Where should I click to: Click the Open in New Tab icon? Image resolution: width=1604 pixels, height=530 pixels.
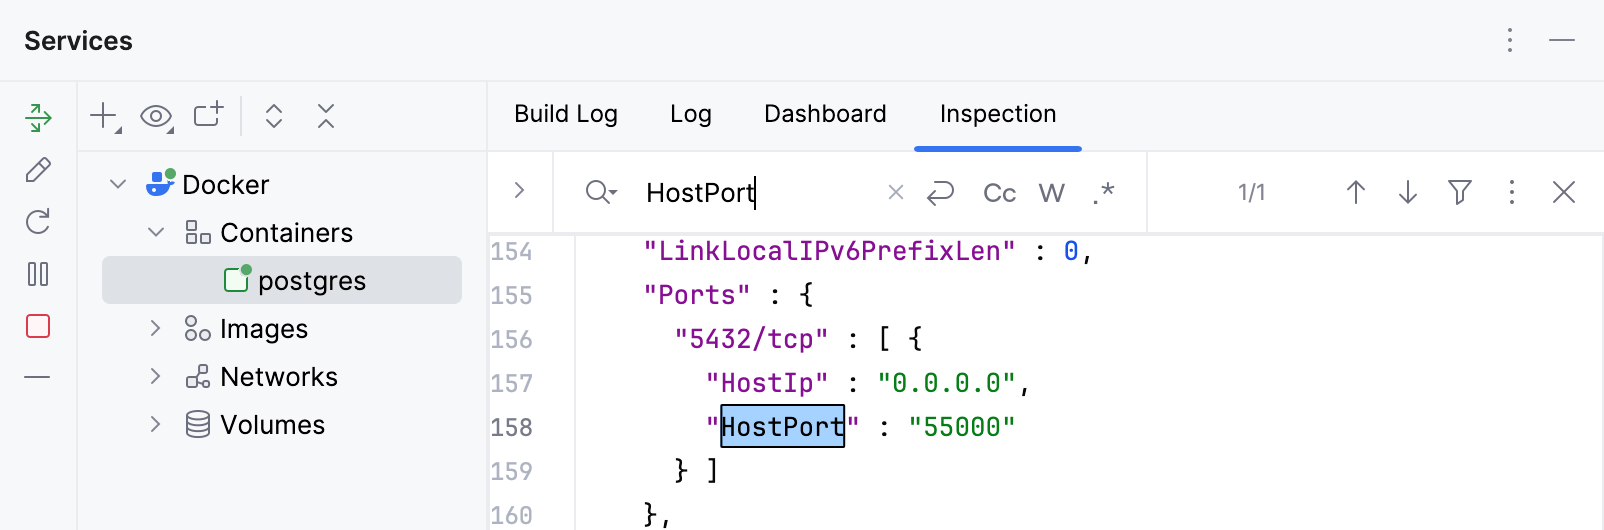coord(208,115)
